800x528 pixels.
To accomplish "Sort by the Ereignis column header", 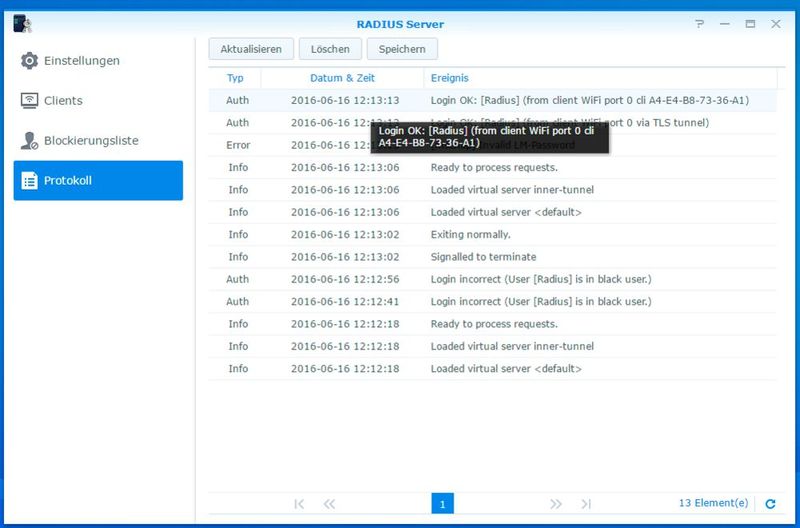I will click(600, 78).
